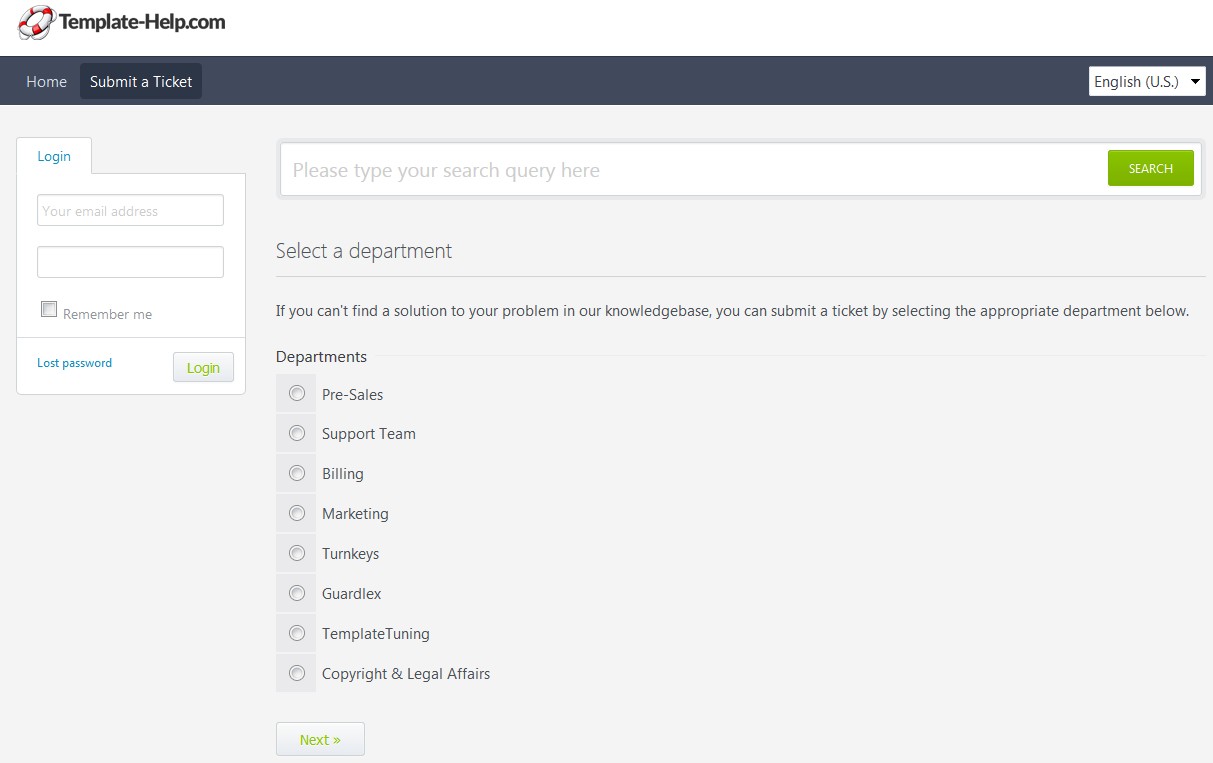Select the Support Team department
The height and width of the screenshot is (763, 1213).
[296, 433]
